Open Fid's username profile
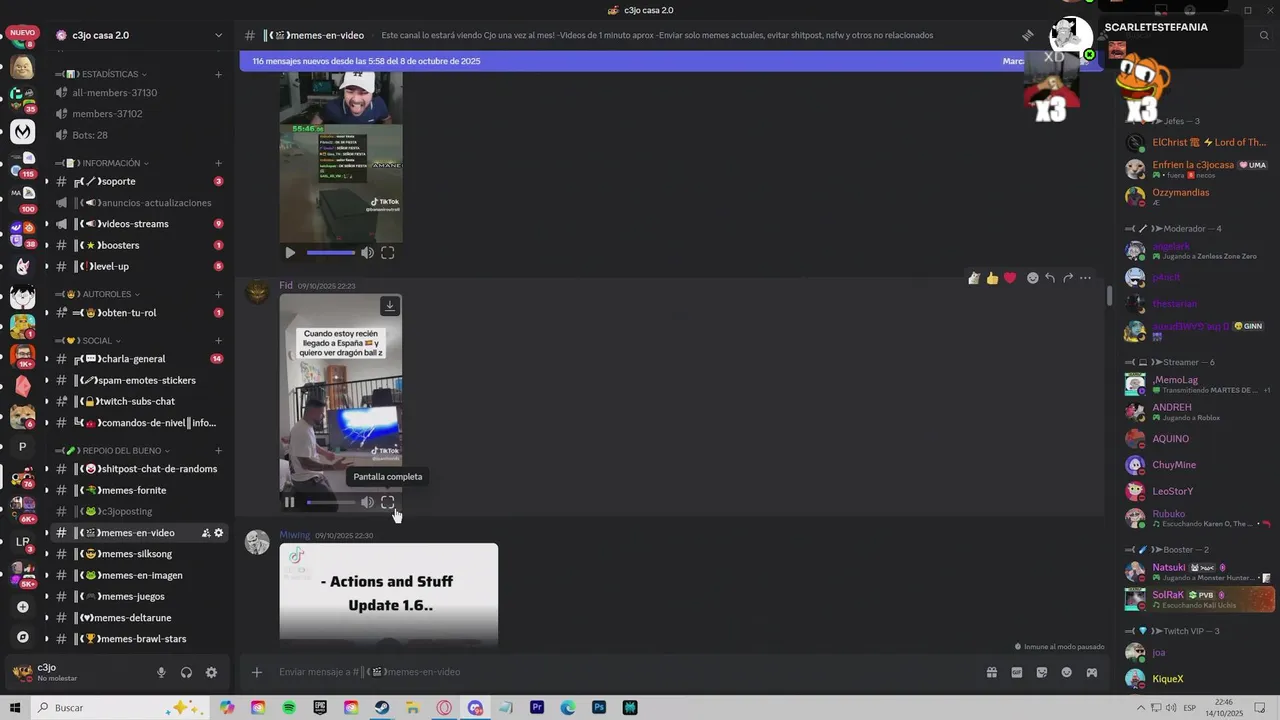Image resolution: width=1280 pixels, height=720 pixels. click(286, 285)
